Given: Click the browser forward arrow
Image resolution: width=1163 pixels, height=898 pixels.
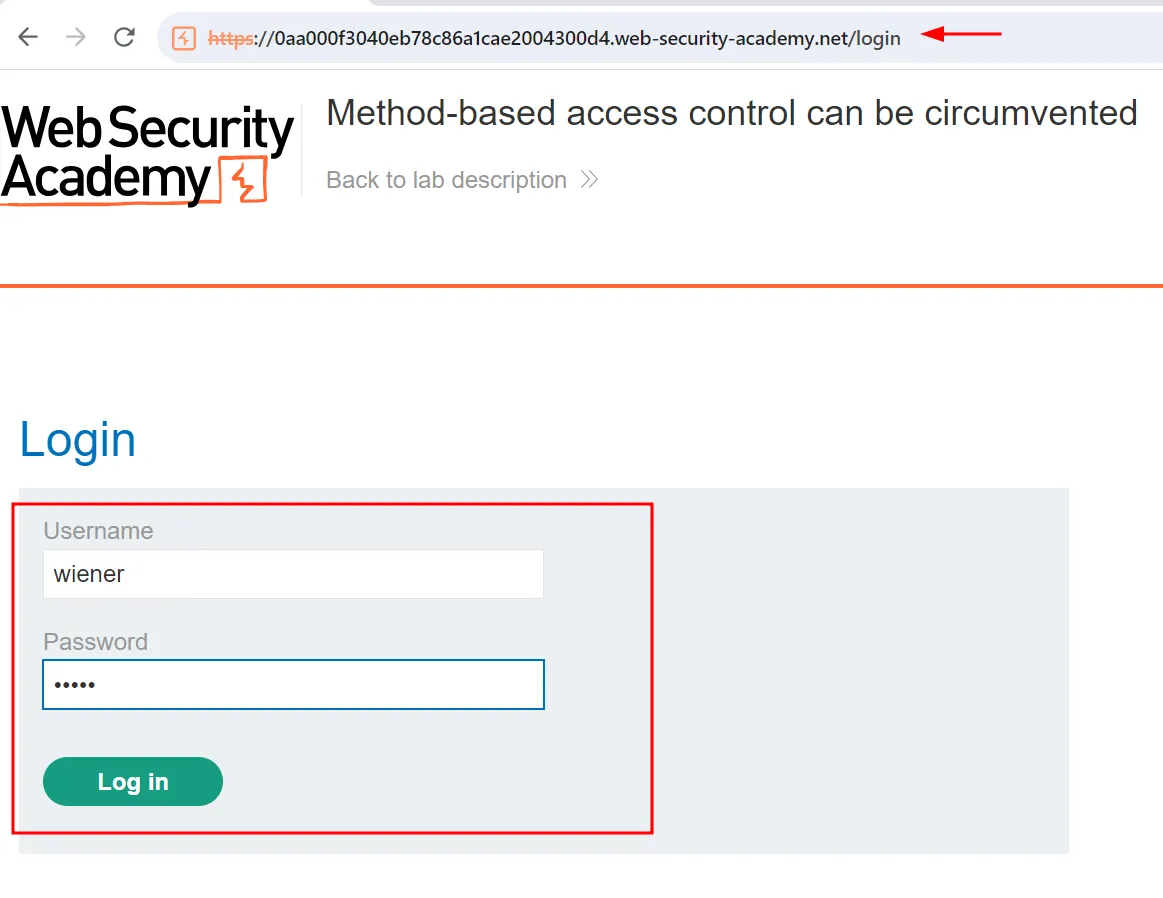Looking at the screenshot, I should (76, 38).
